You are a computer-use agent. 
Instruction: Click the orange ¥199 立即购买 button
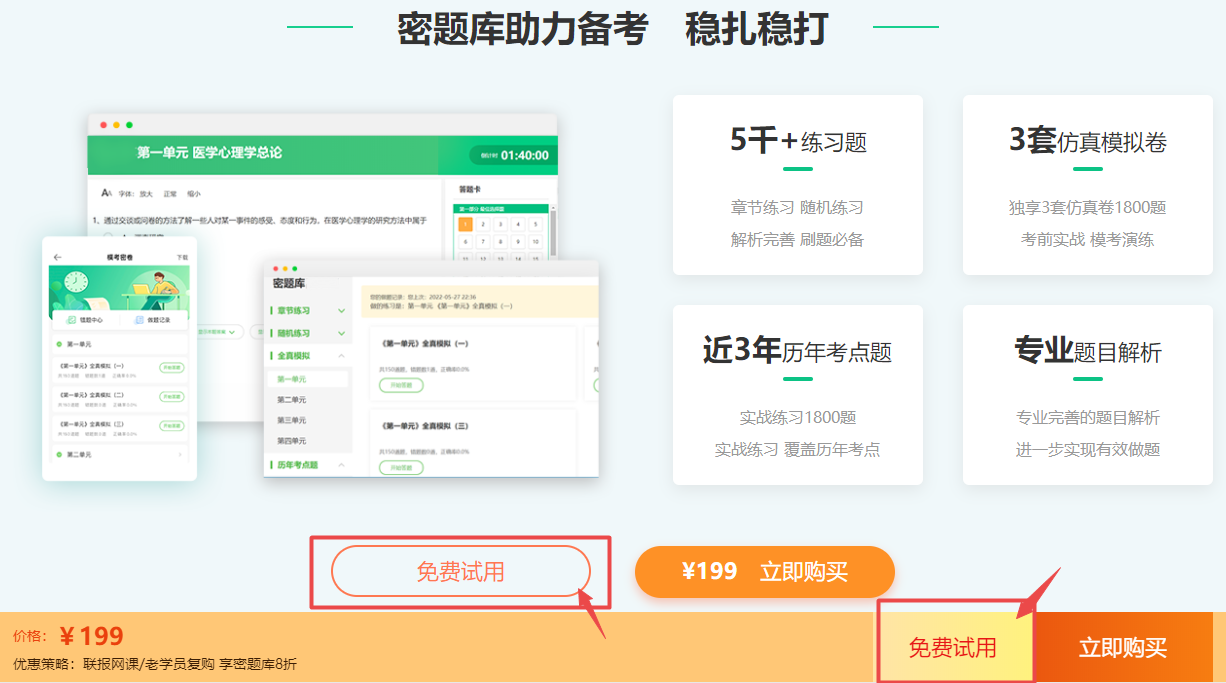764,572
